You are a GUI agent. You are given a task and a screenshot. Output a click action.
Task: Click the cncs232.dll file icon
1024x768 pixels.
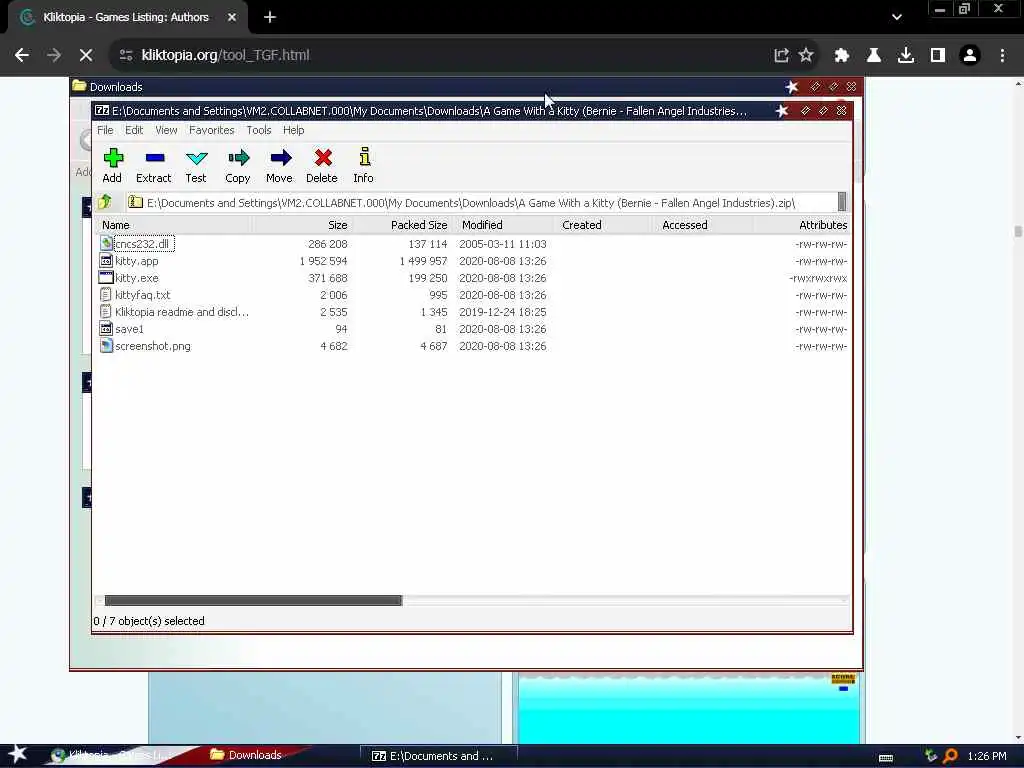pyautogui.click(x=106, y=244)
